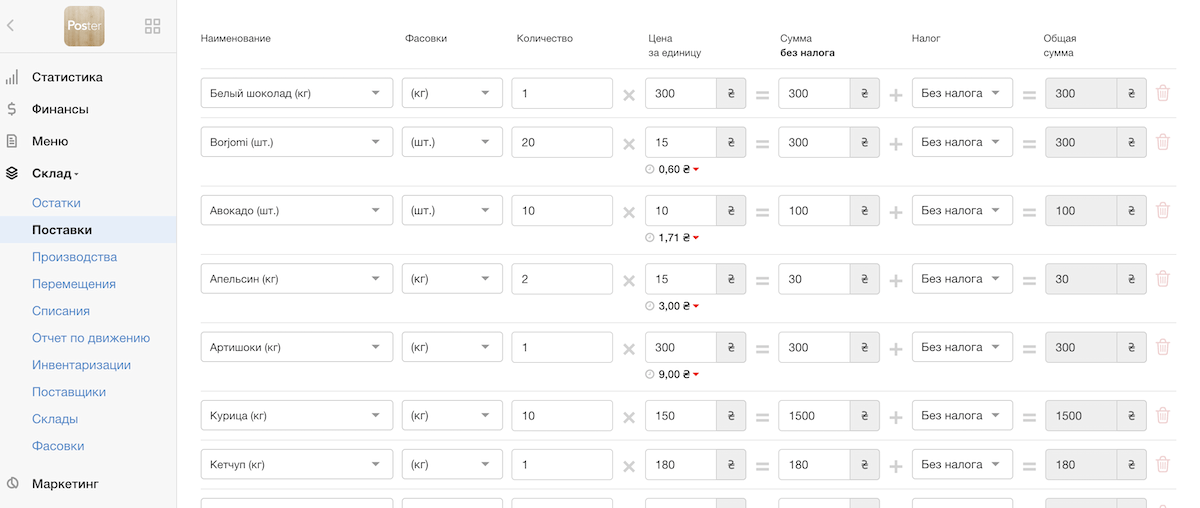Click the unit price field for Кетчуп
The image size is (1200, 508).
click(681, 464)
